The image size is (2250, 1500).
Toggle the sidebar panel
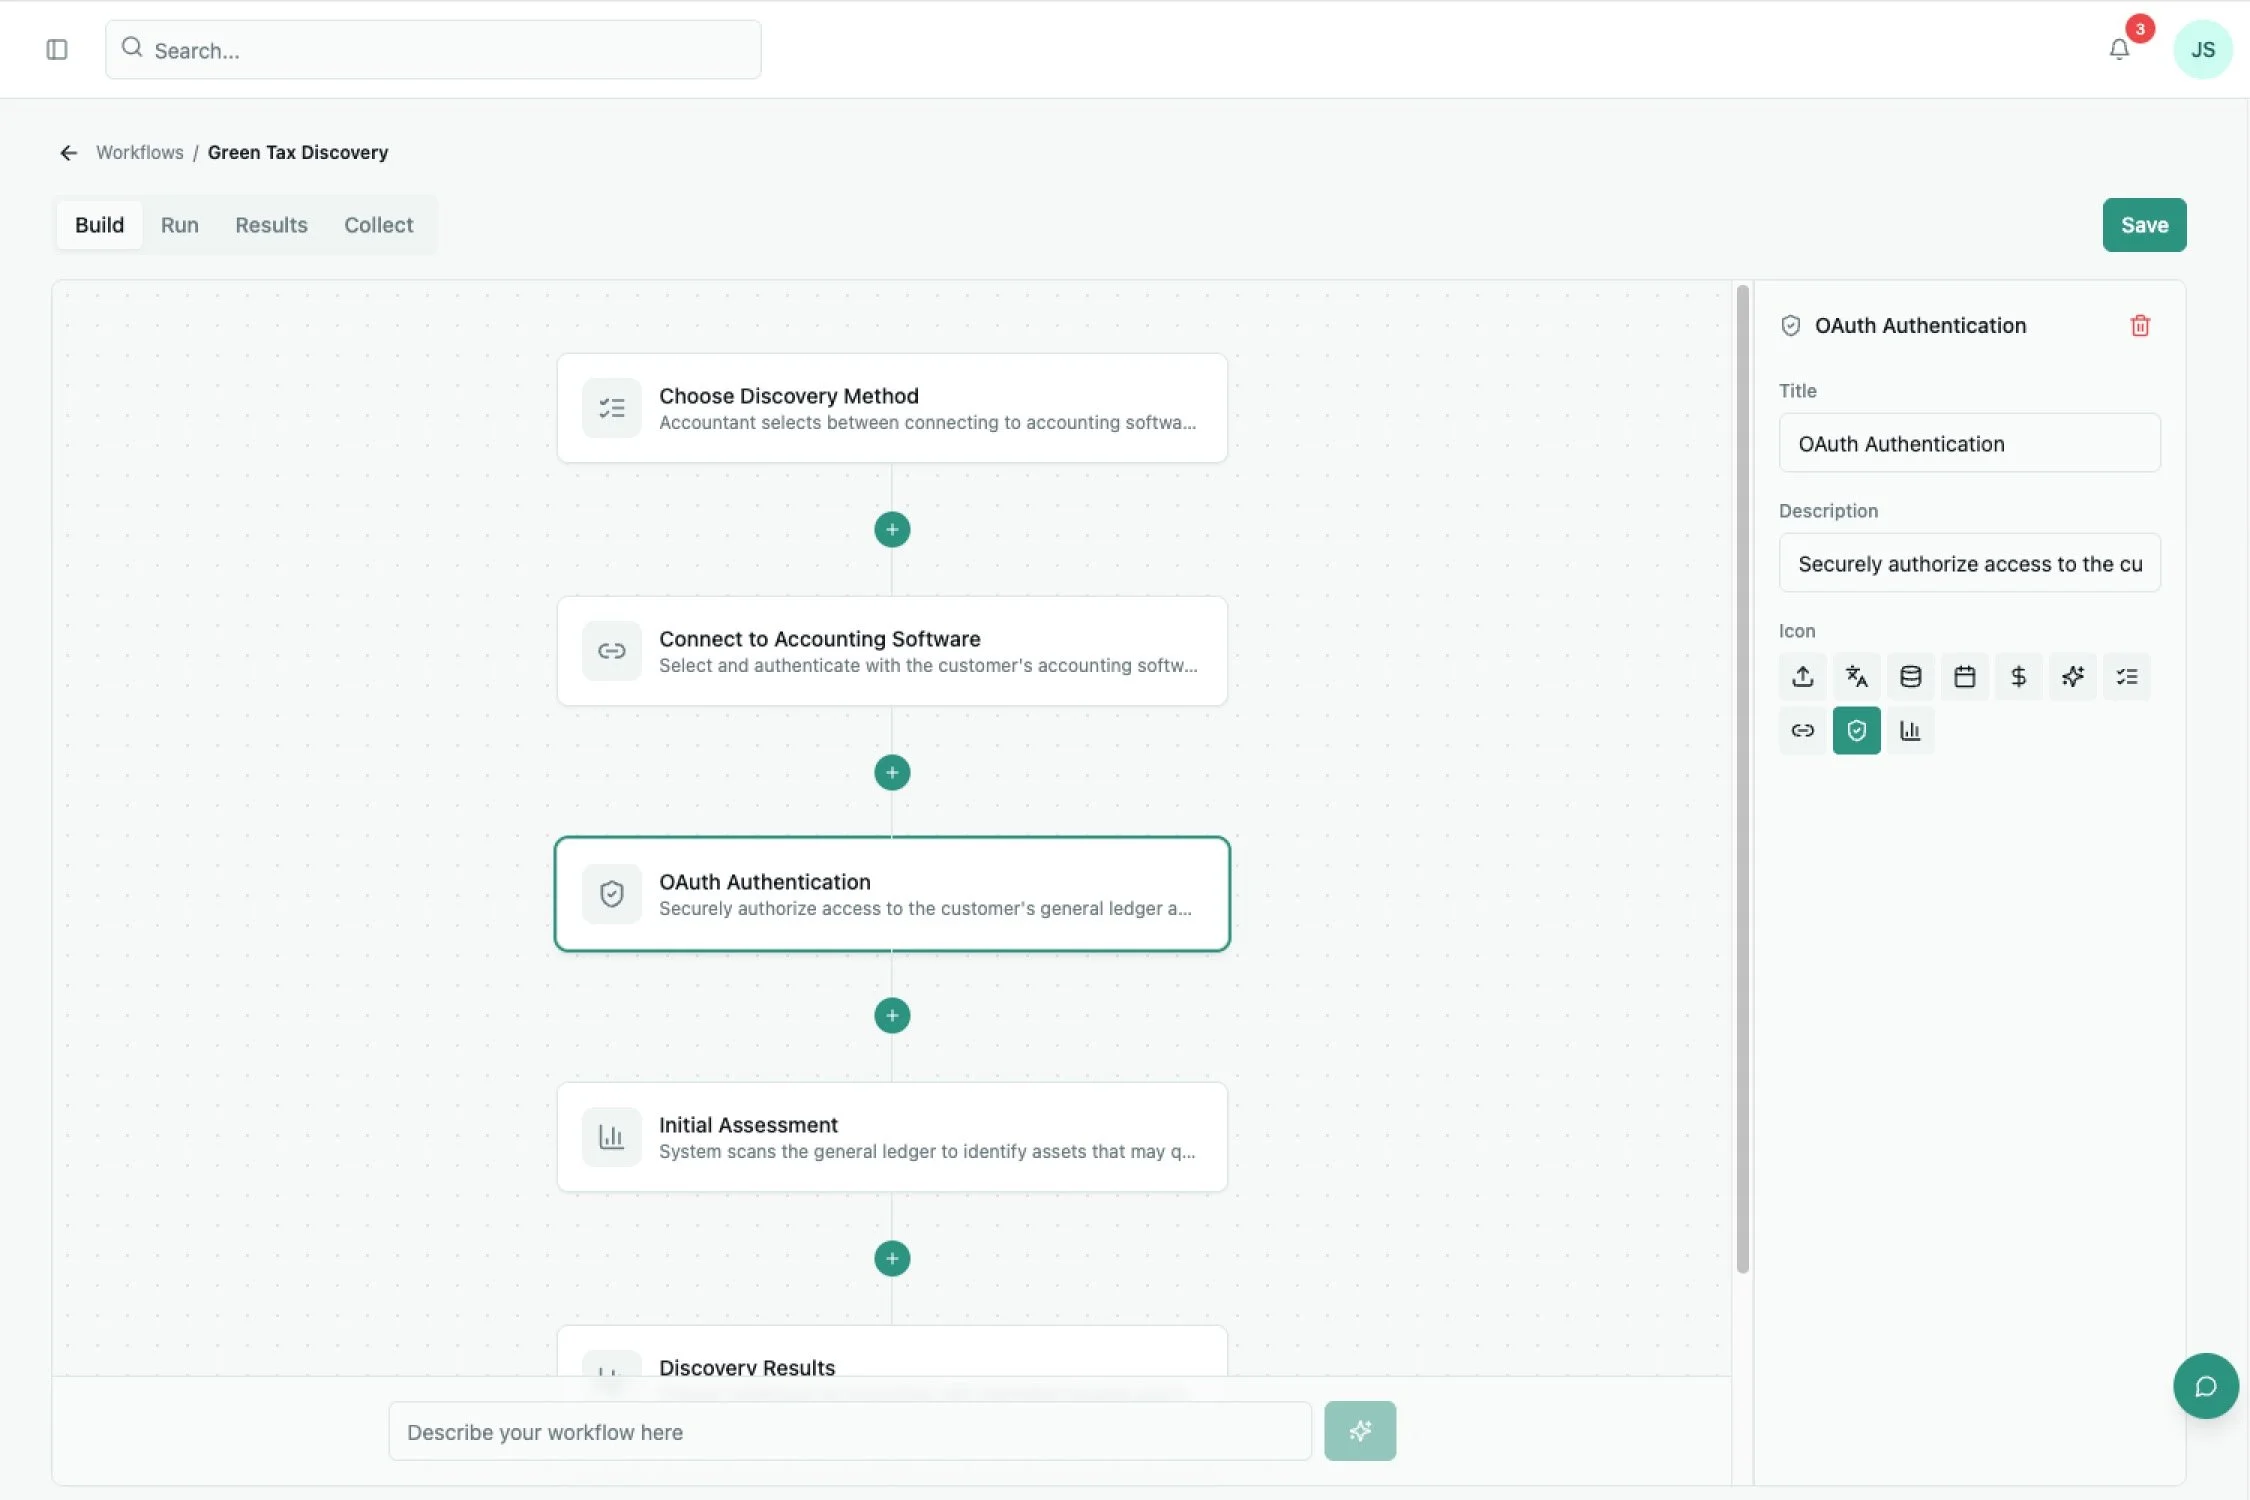[57, 49]
